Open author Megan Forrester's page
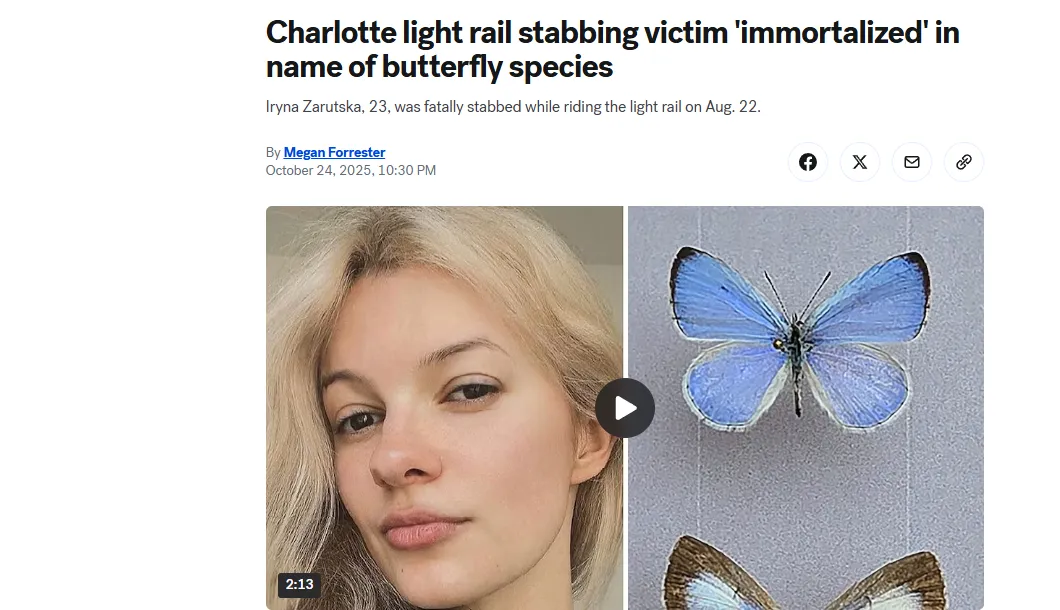 pyautogui.click(x=334, y=152)
